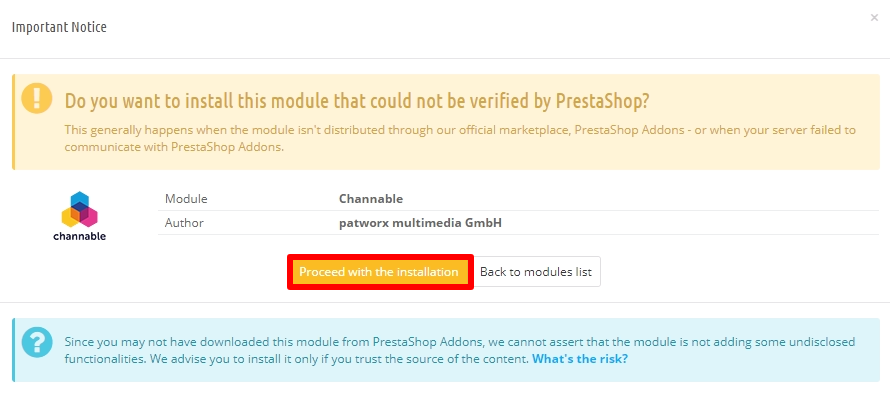Click the unverified module warning heading
The height and width of the screenshot is (406, 890).
[357, 101]
